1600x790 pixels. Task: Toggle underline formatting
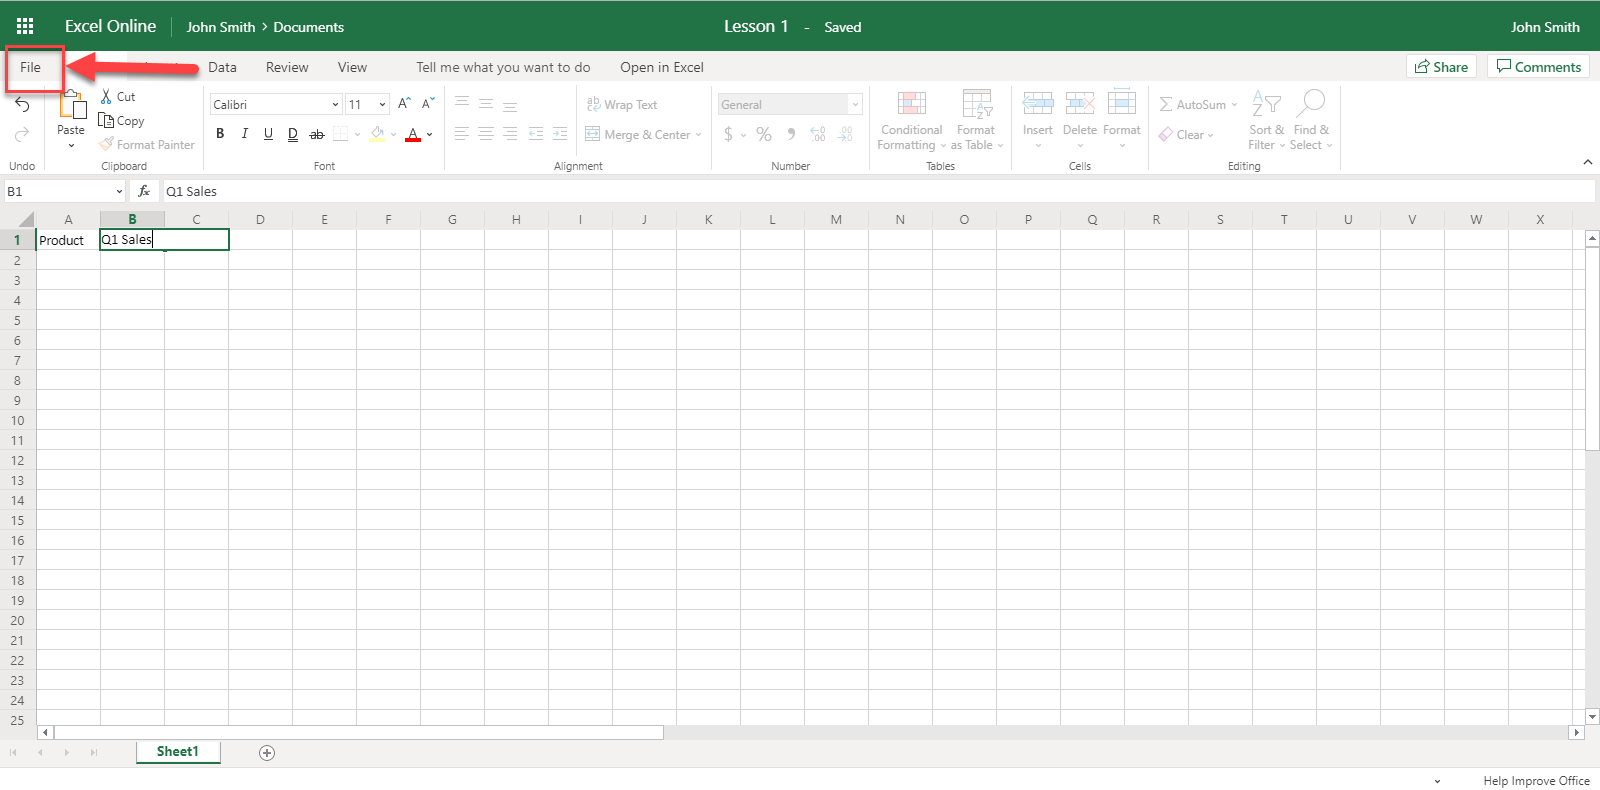point(268,134)
